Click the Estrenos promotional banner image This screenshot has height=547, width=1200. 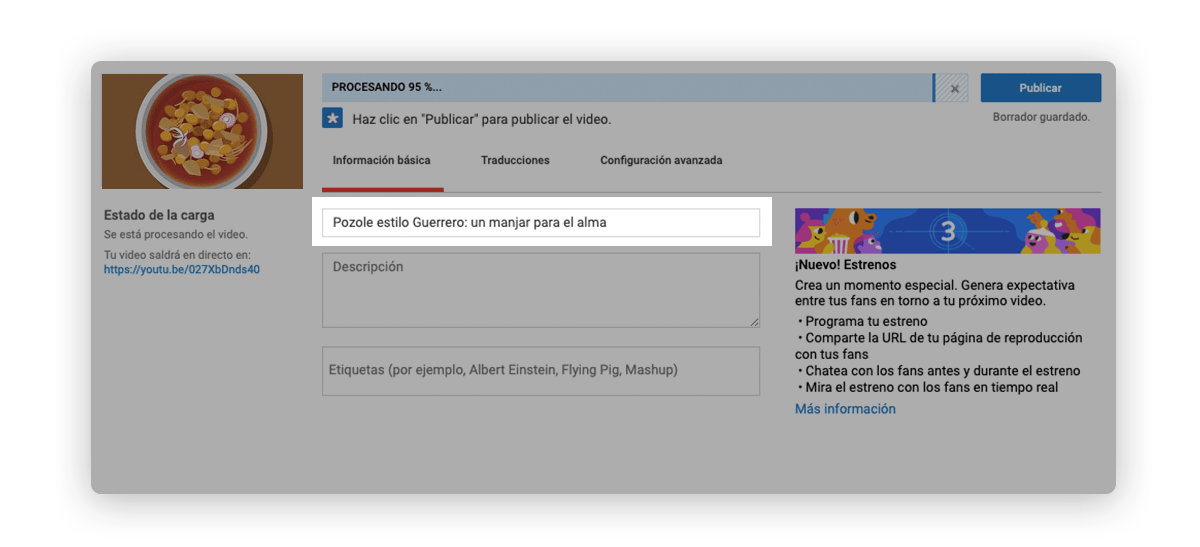tap(947, 231)
